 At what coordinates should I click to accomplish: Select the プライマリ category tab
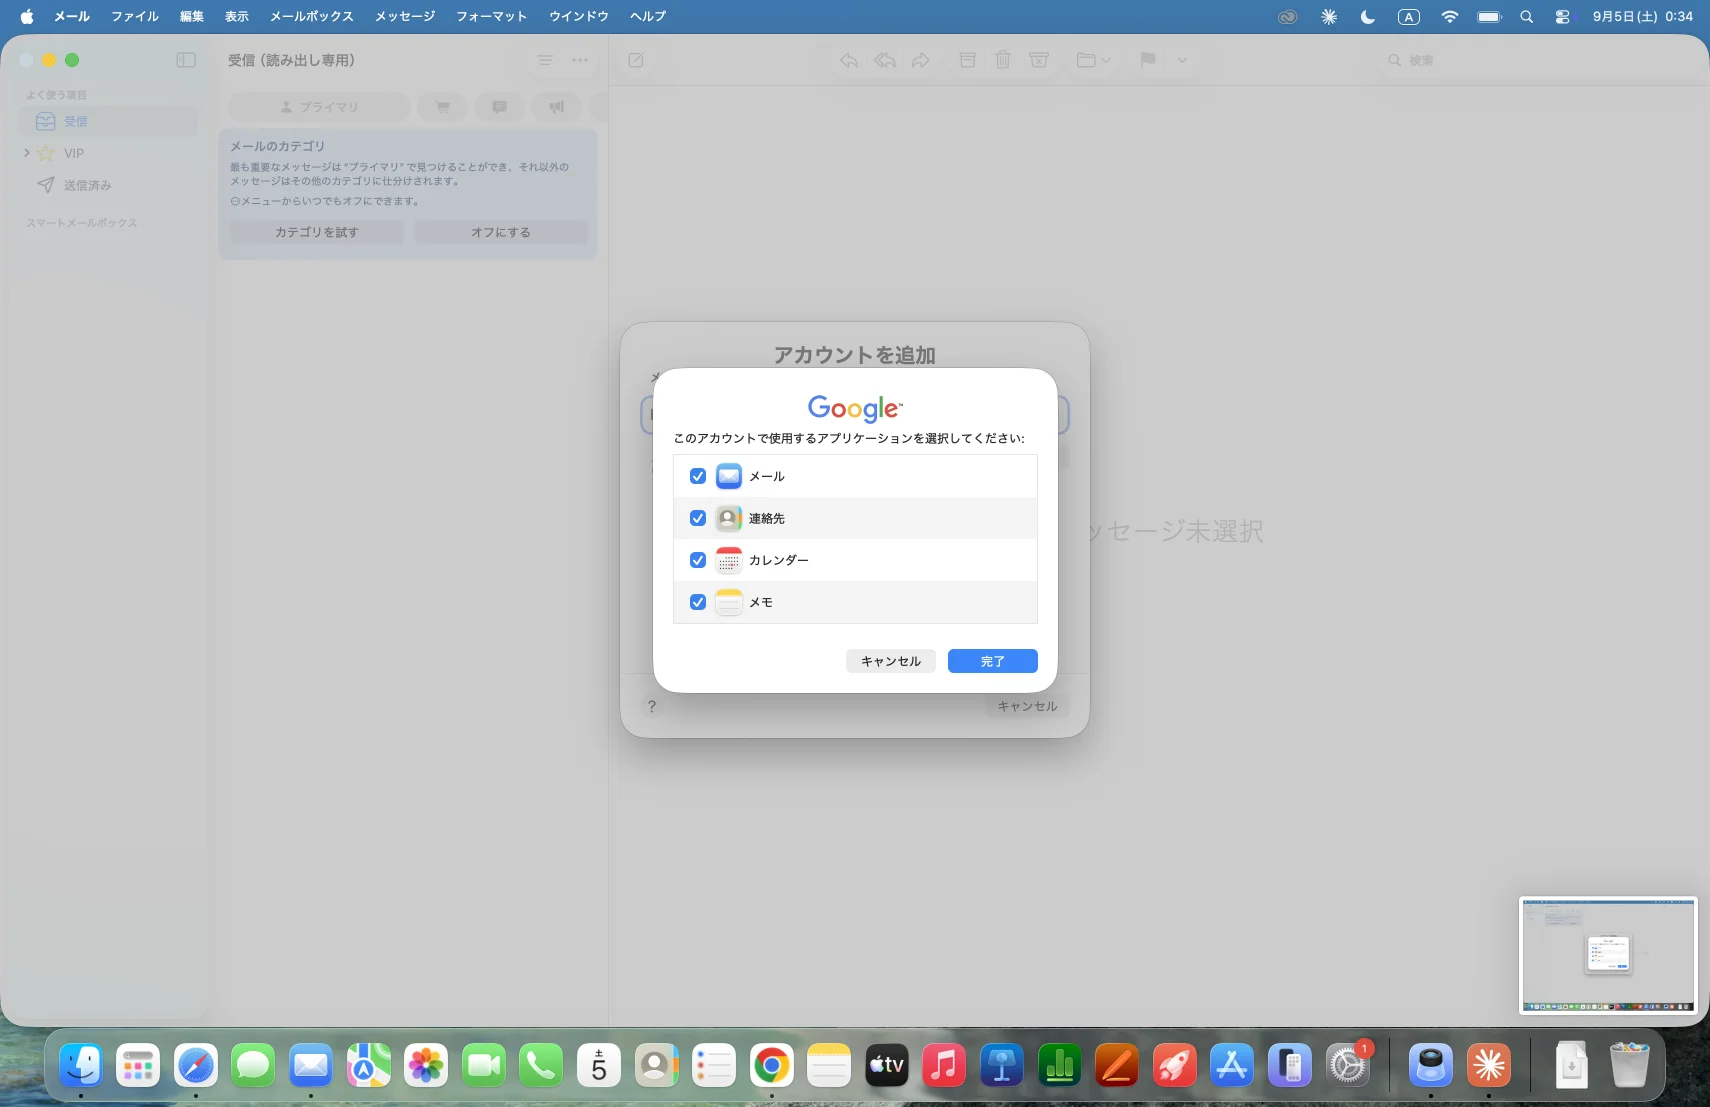click(x=319, y=106)
